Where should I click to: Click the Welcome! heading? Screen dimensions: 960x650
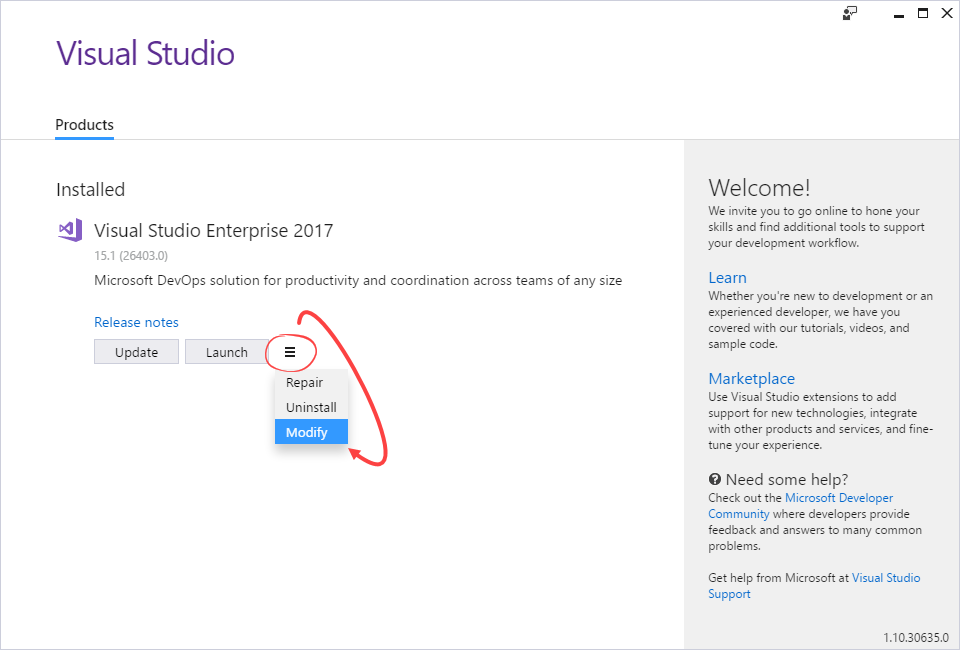(759, 188)
